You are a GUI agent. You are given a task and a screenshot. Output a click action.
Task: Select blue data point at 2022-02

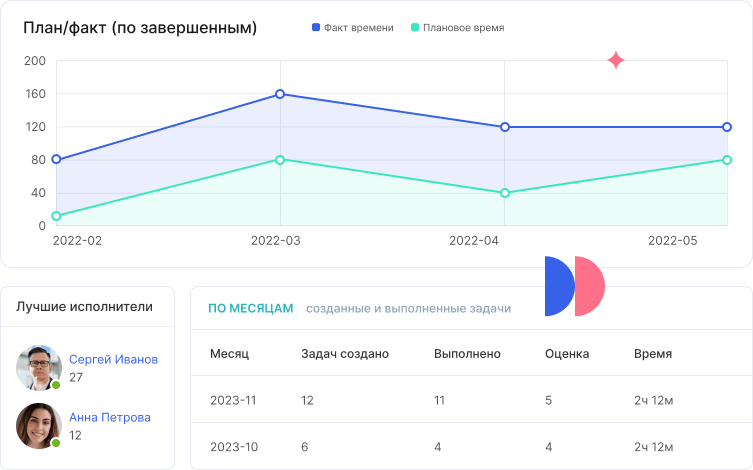click(56, 160)
